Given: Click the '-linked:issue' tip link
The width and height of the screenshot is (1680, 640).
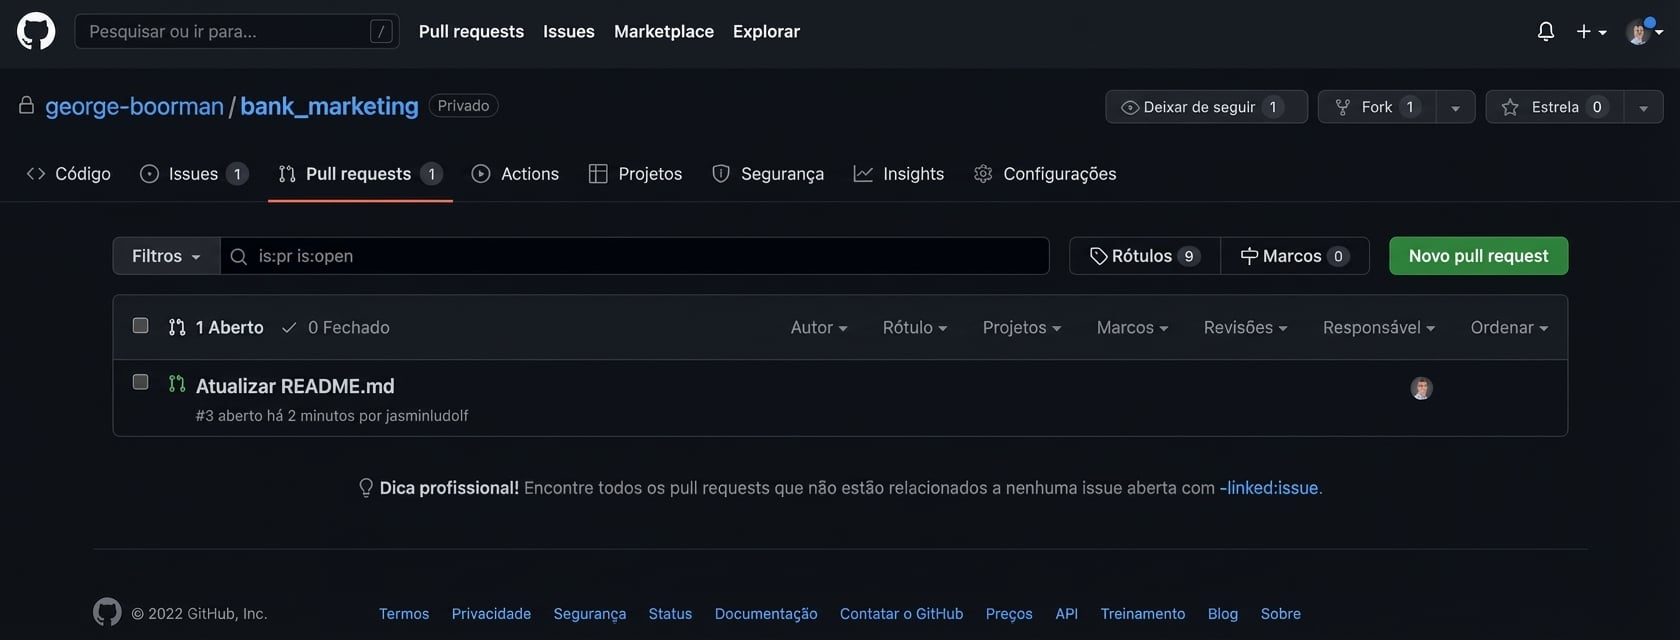Looking at the screenshot, I should point(1270,488).
